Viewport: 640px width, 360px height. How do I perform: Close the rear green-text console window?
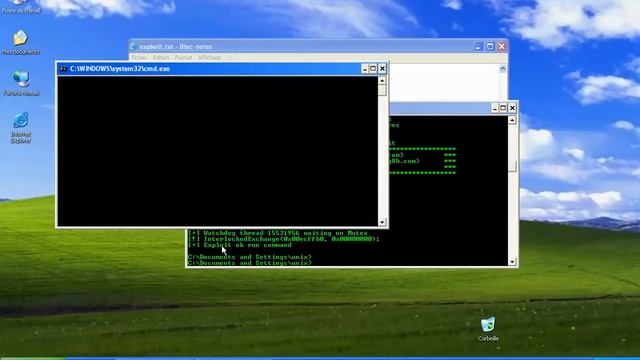(x=512, y=108)
